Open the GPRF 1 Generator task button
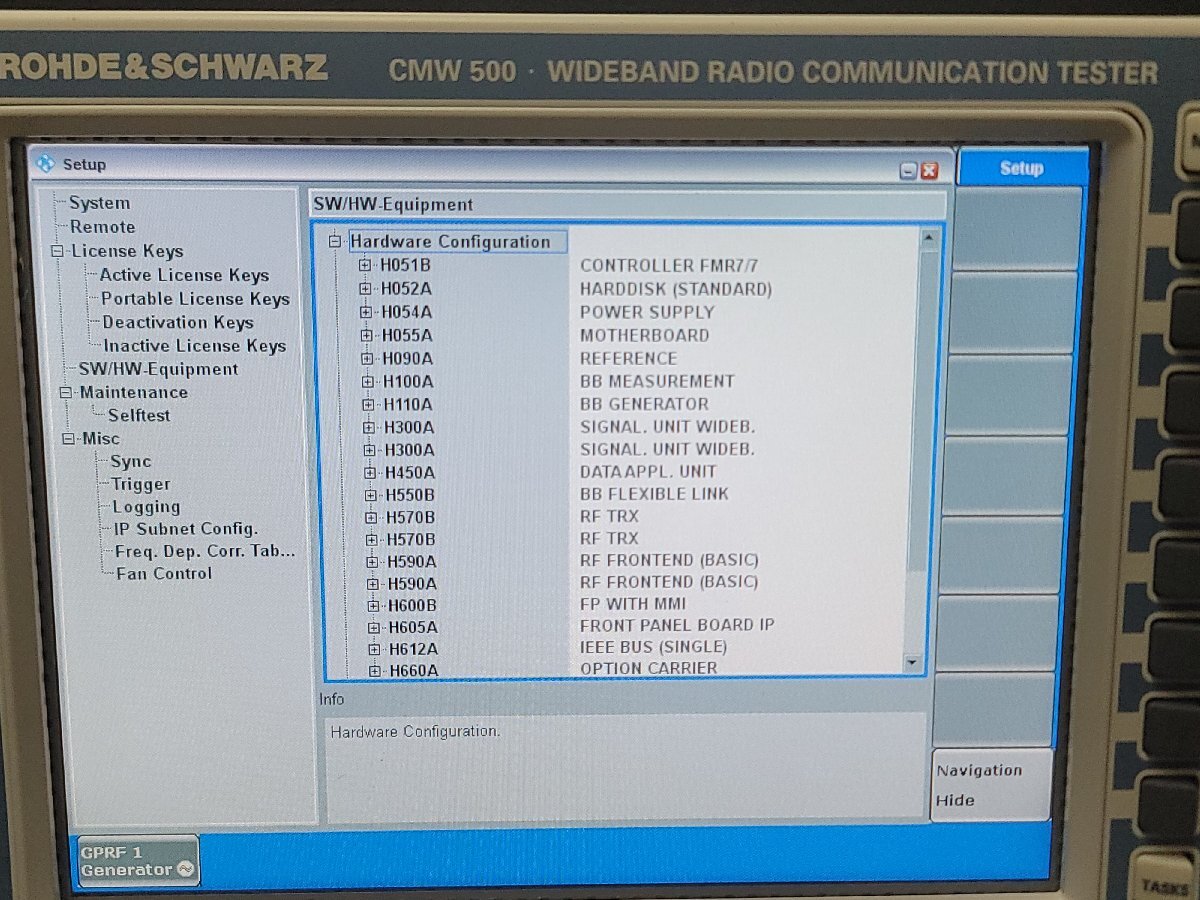The image size is (1200, 900). 139,861
